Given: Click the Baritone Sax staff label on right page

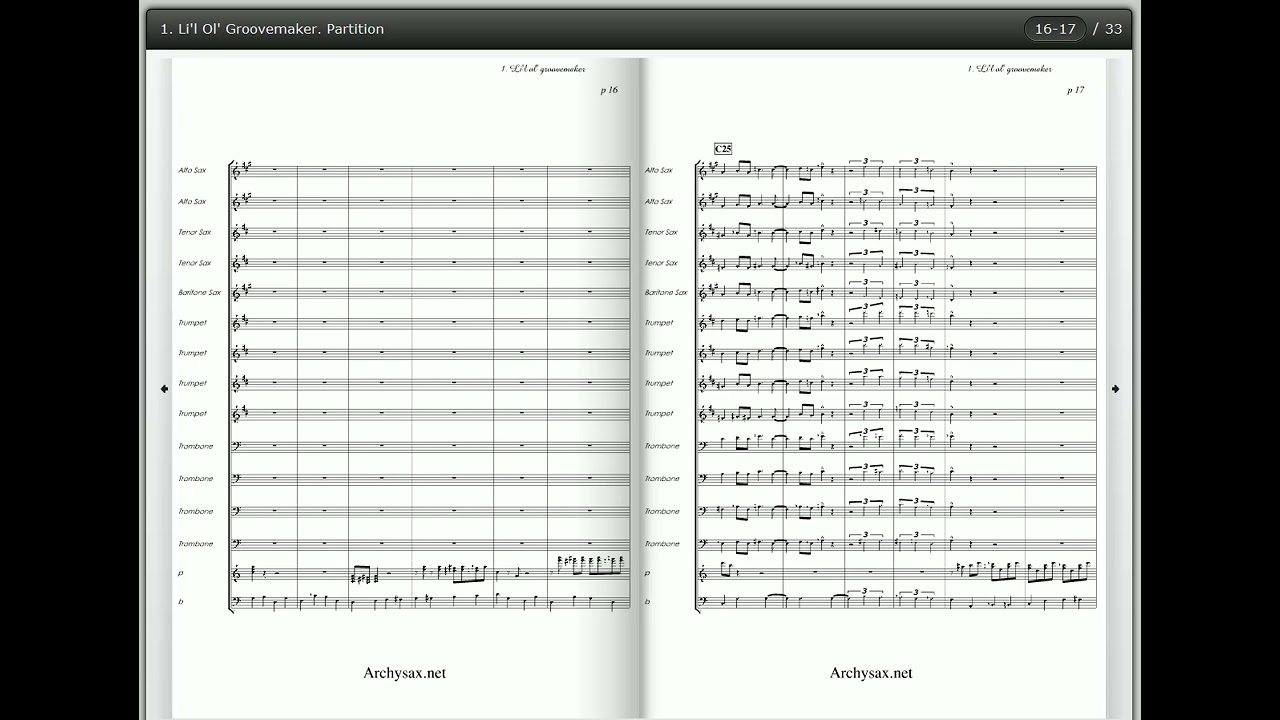Looking at the screenshot, I should 666,293.
